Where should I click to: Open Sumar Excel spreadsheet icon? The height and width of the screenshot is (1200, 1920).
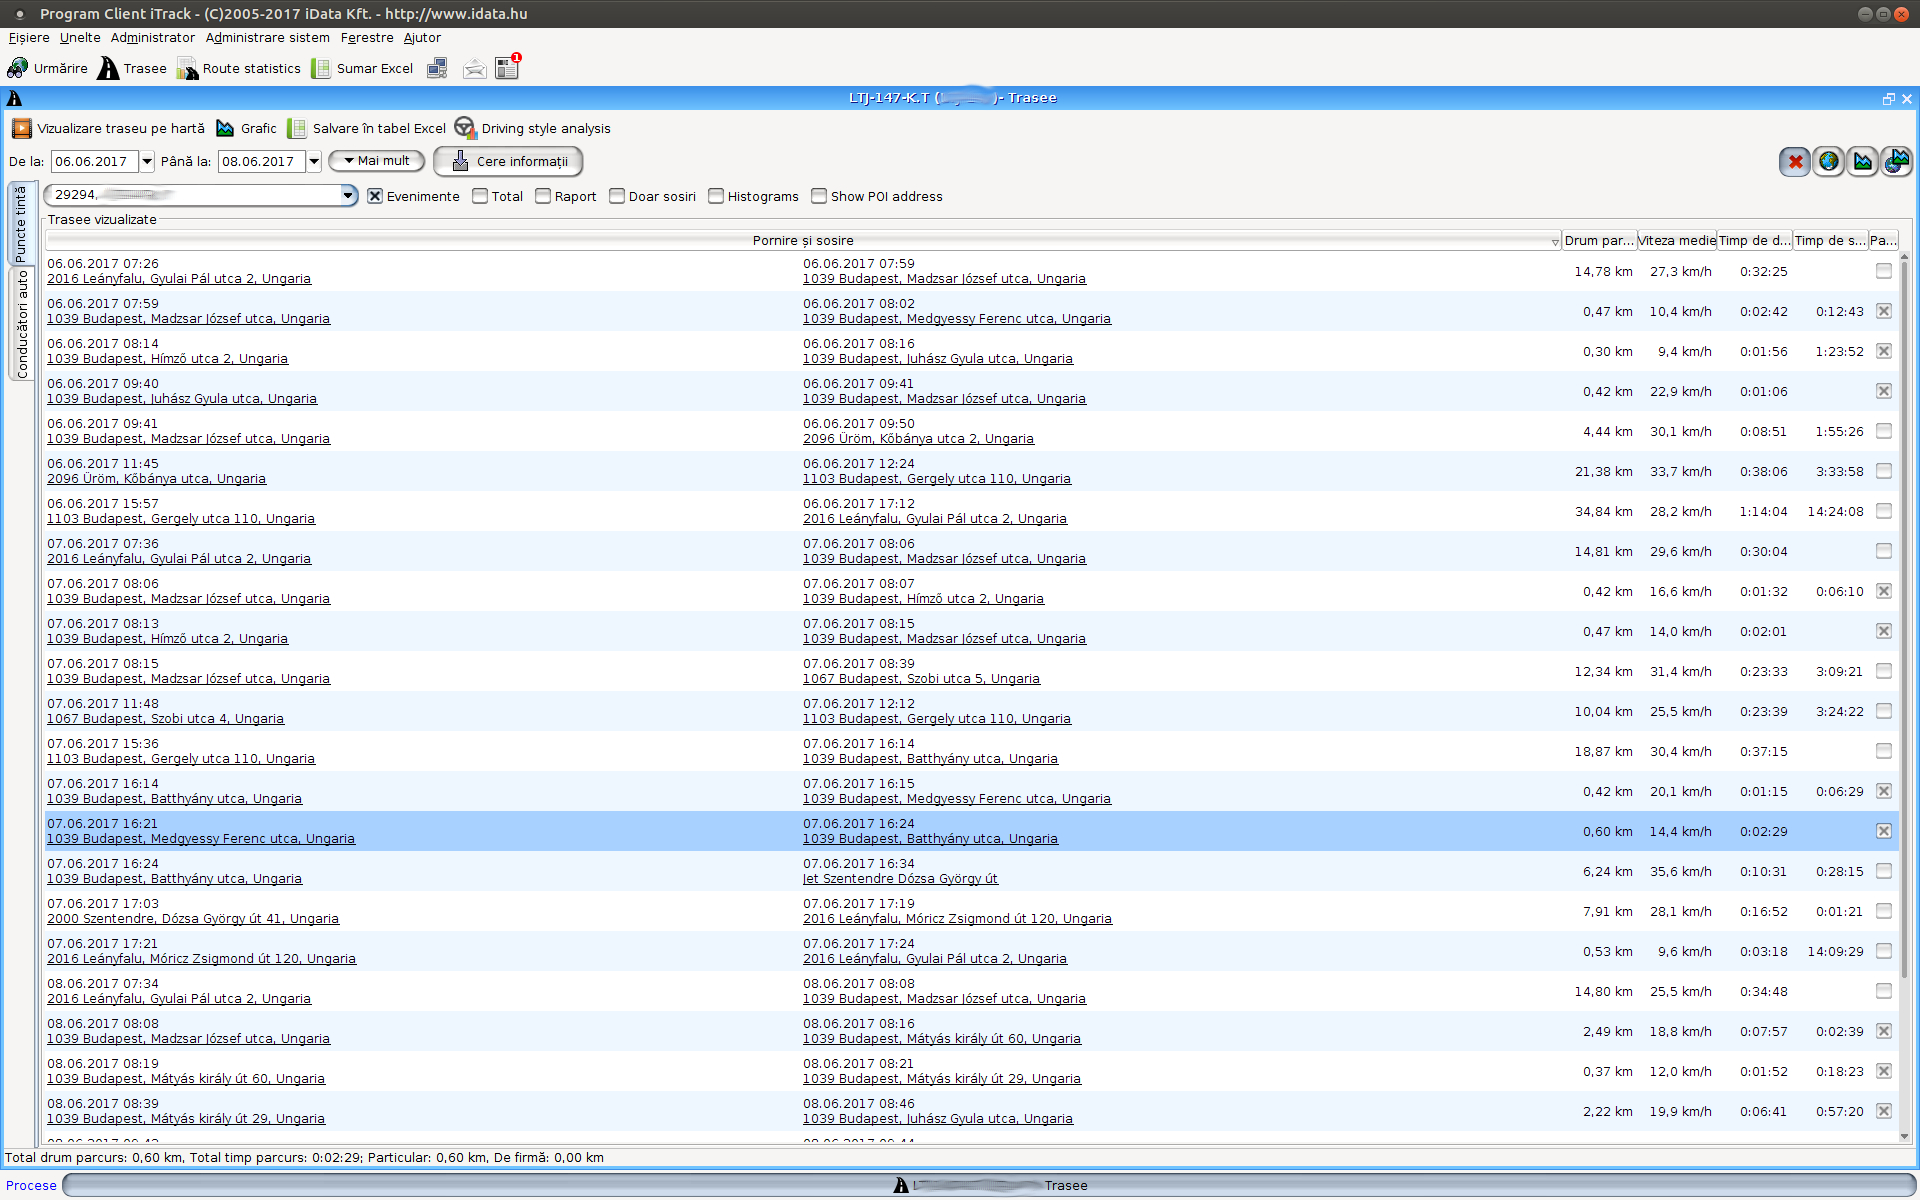click(x=321, y=68)
